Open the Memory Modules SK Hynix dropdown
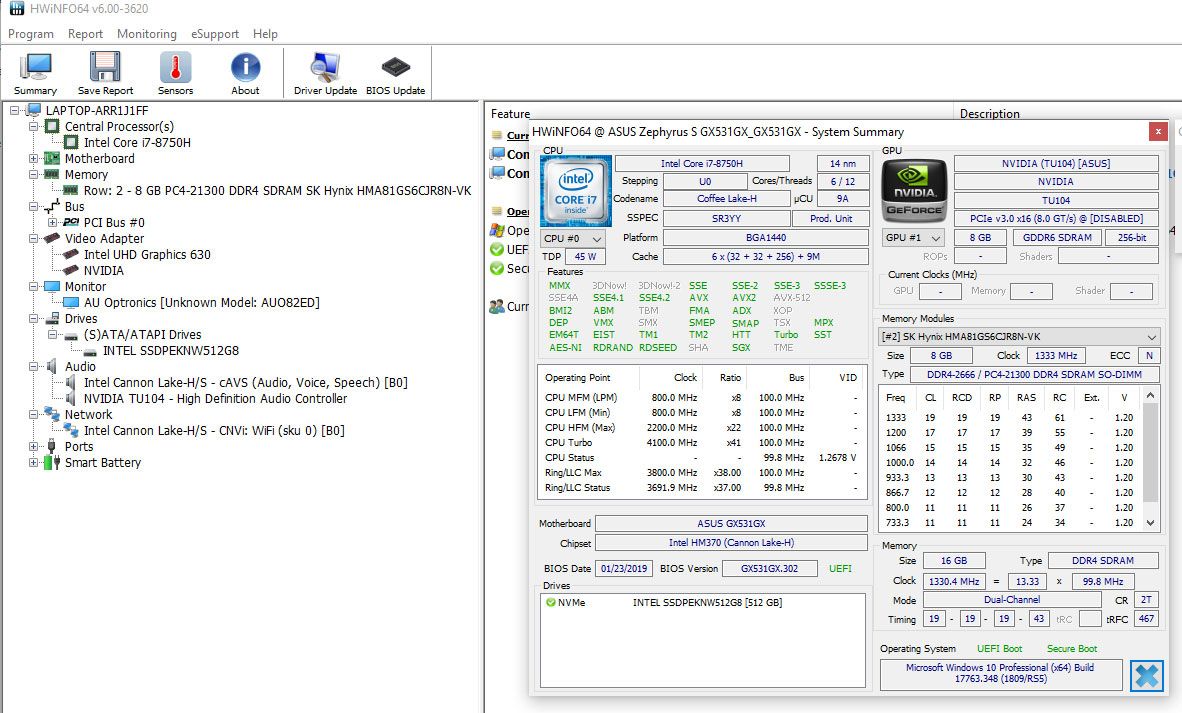The width and height of the screenshot is (1182, 713). pos(1018,336)
